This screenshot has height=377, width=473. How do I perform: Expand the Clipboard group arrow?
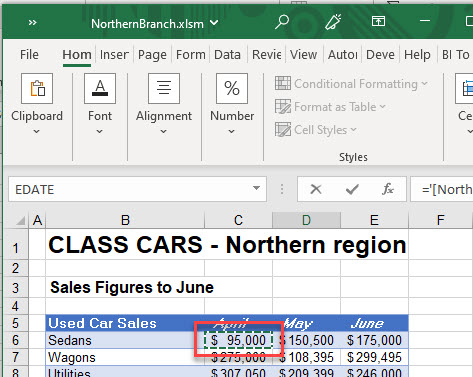click(x=37, y=132)
